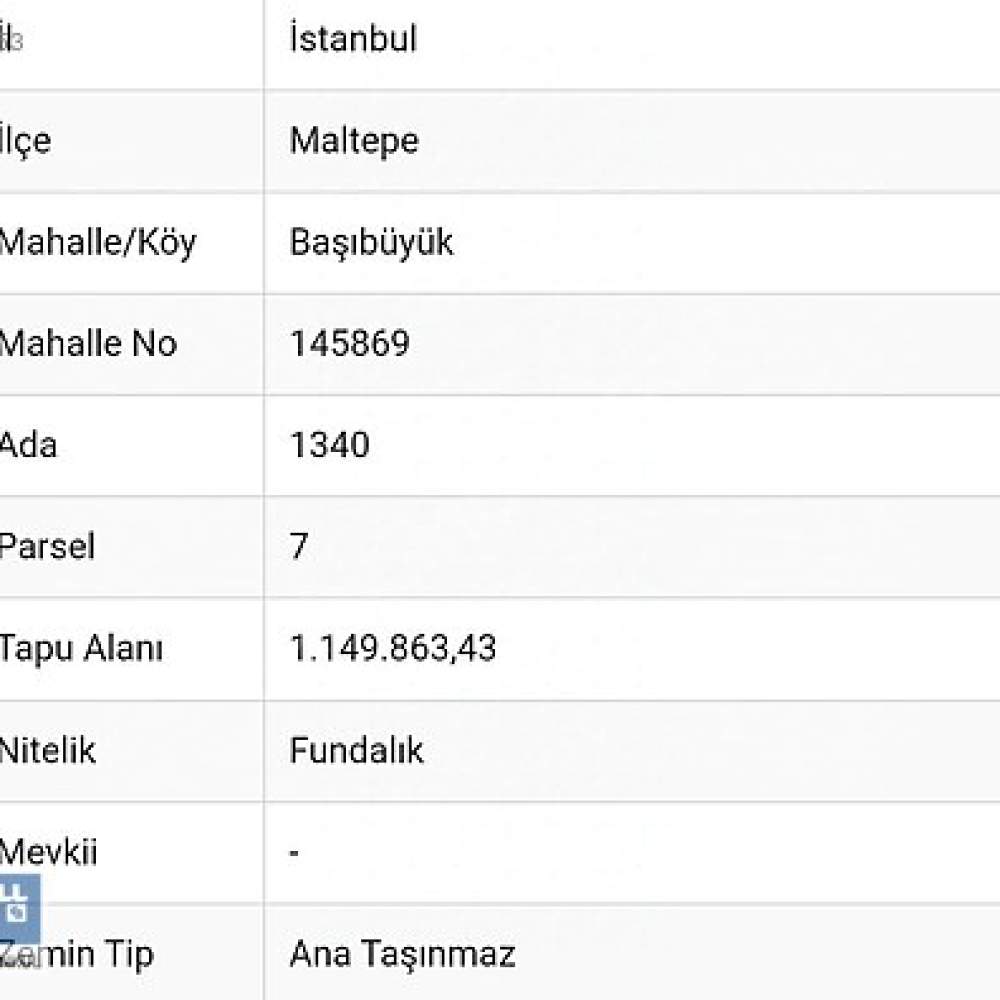Screen dimensions: 1000x1000
Task: Click the blue square icon near Mevkii
Action: click(x=20, y=908)
